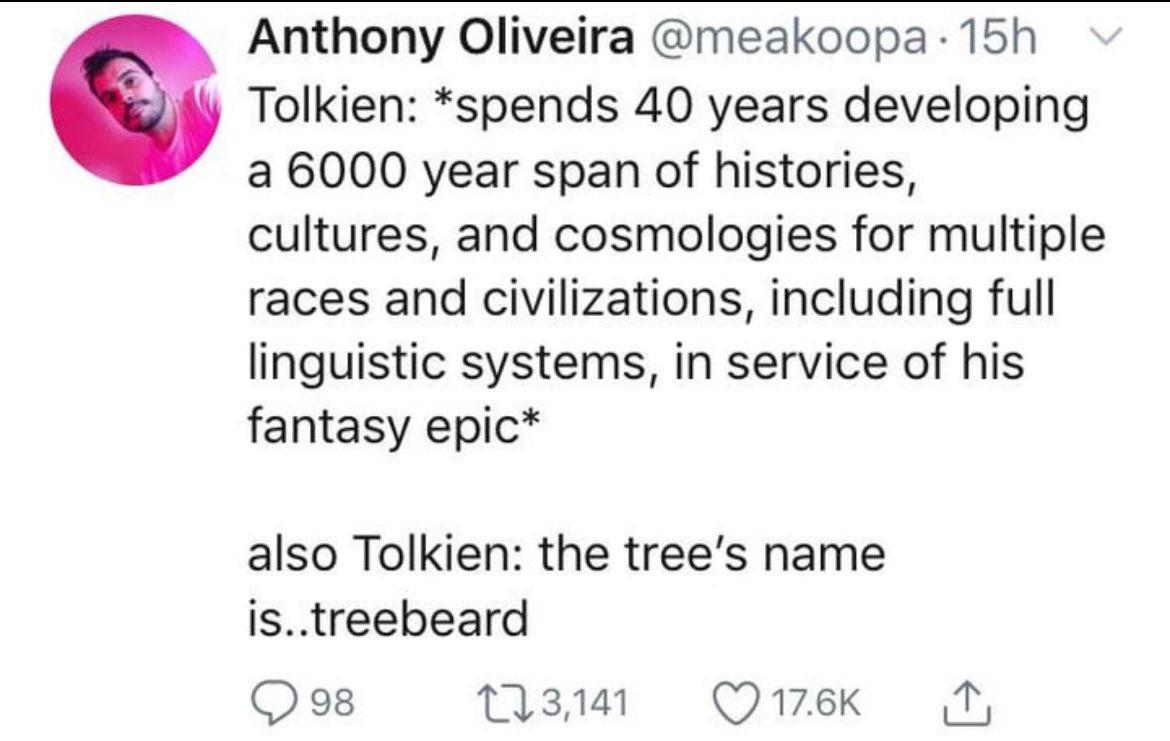Click the line "also Tolkien: the tree's name"
Screen dimensions: 1170x741
pyautogui.click(x=566, y=554)
